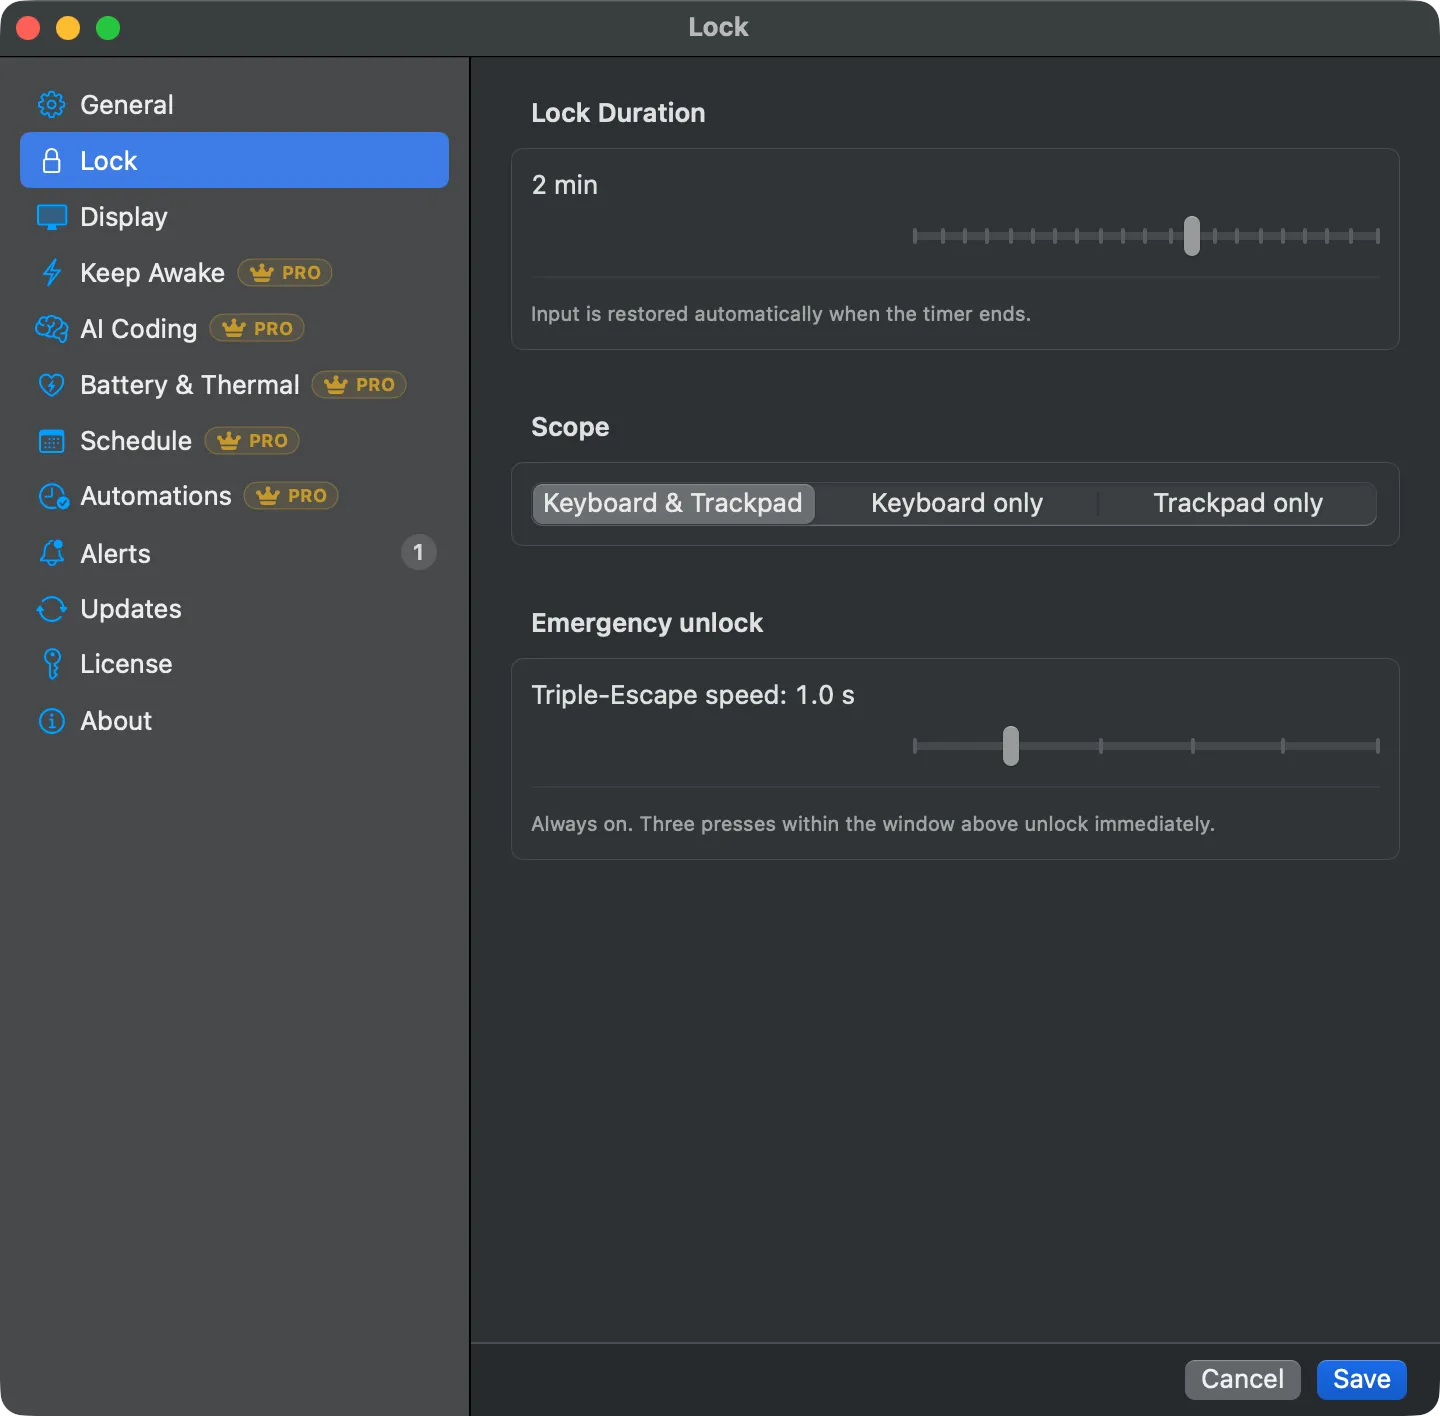
Task: Click the Lock Duration slider's rightmost tick
Action: [1377, 236]
